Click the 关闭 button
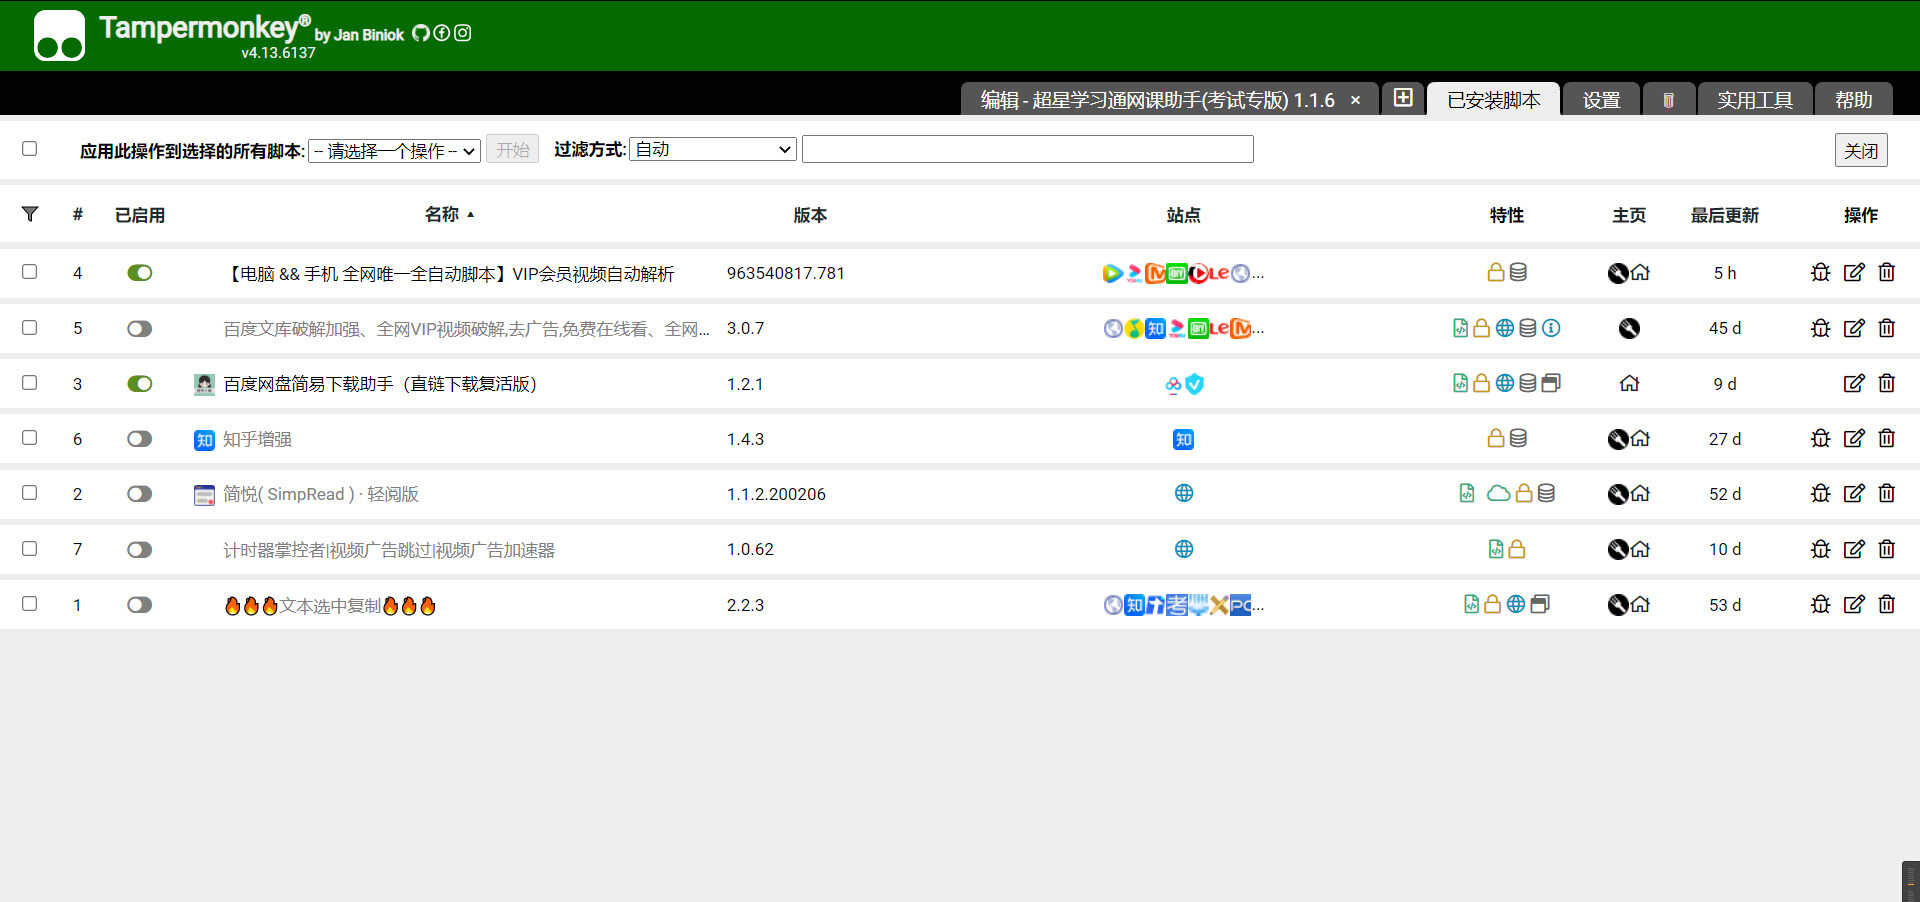1920x902 pixels. tap(1861, 149)
